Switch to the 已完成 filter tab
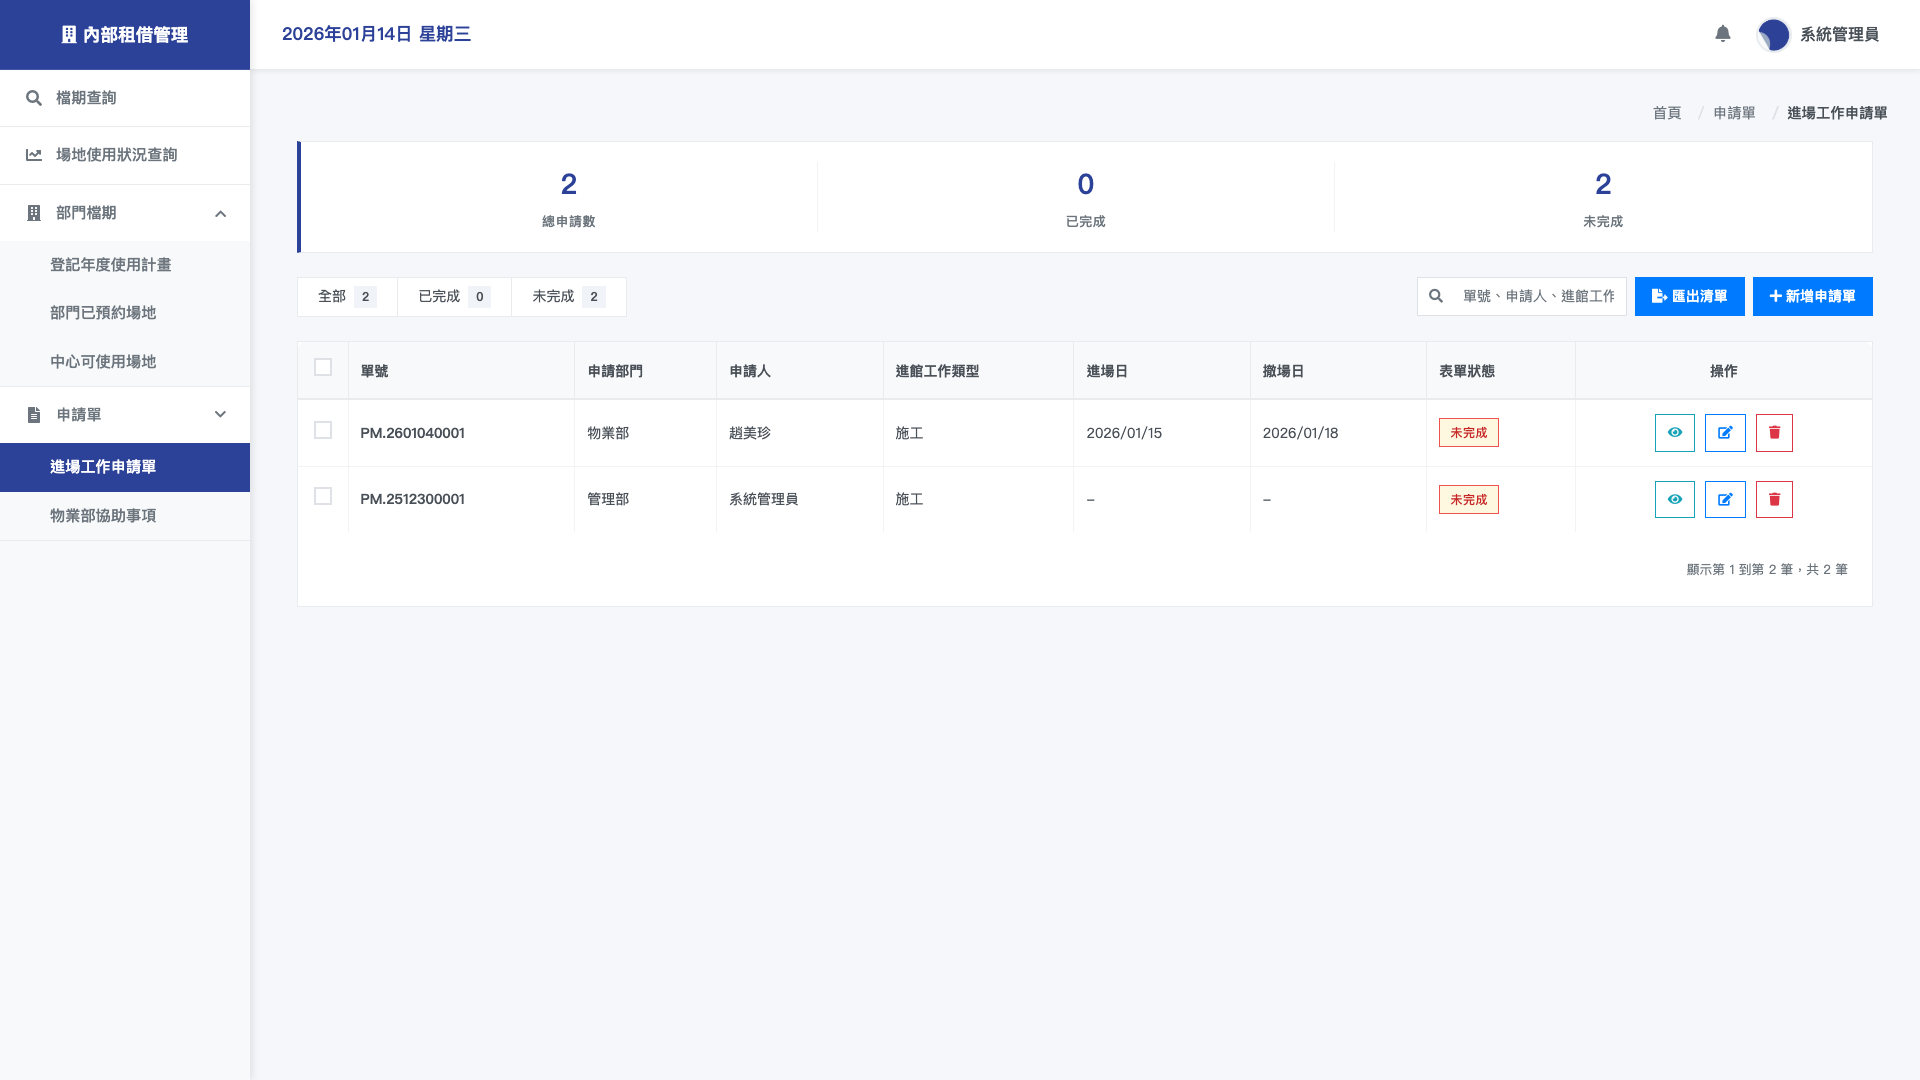The height and width of the screenshot is (1080, 1920). 453,297
